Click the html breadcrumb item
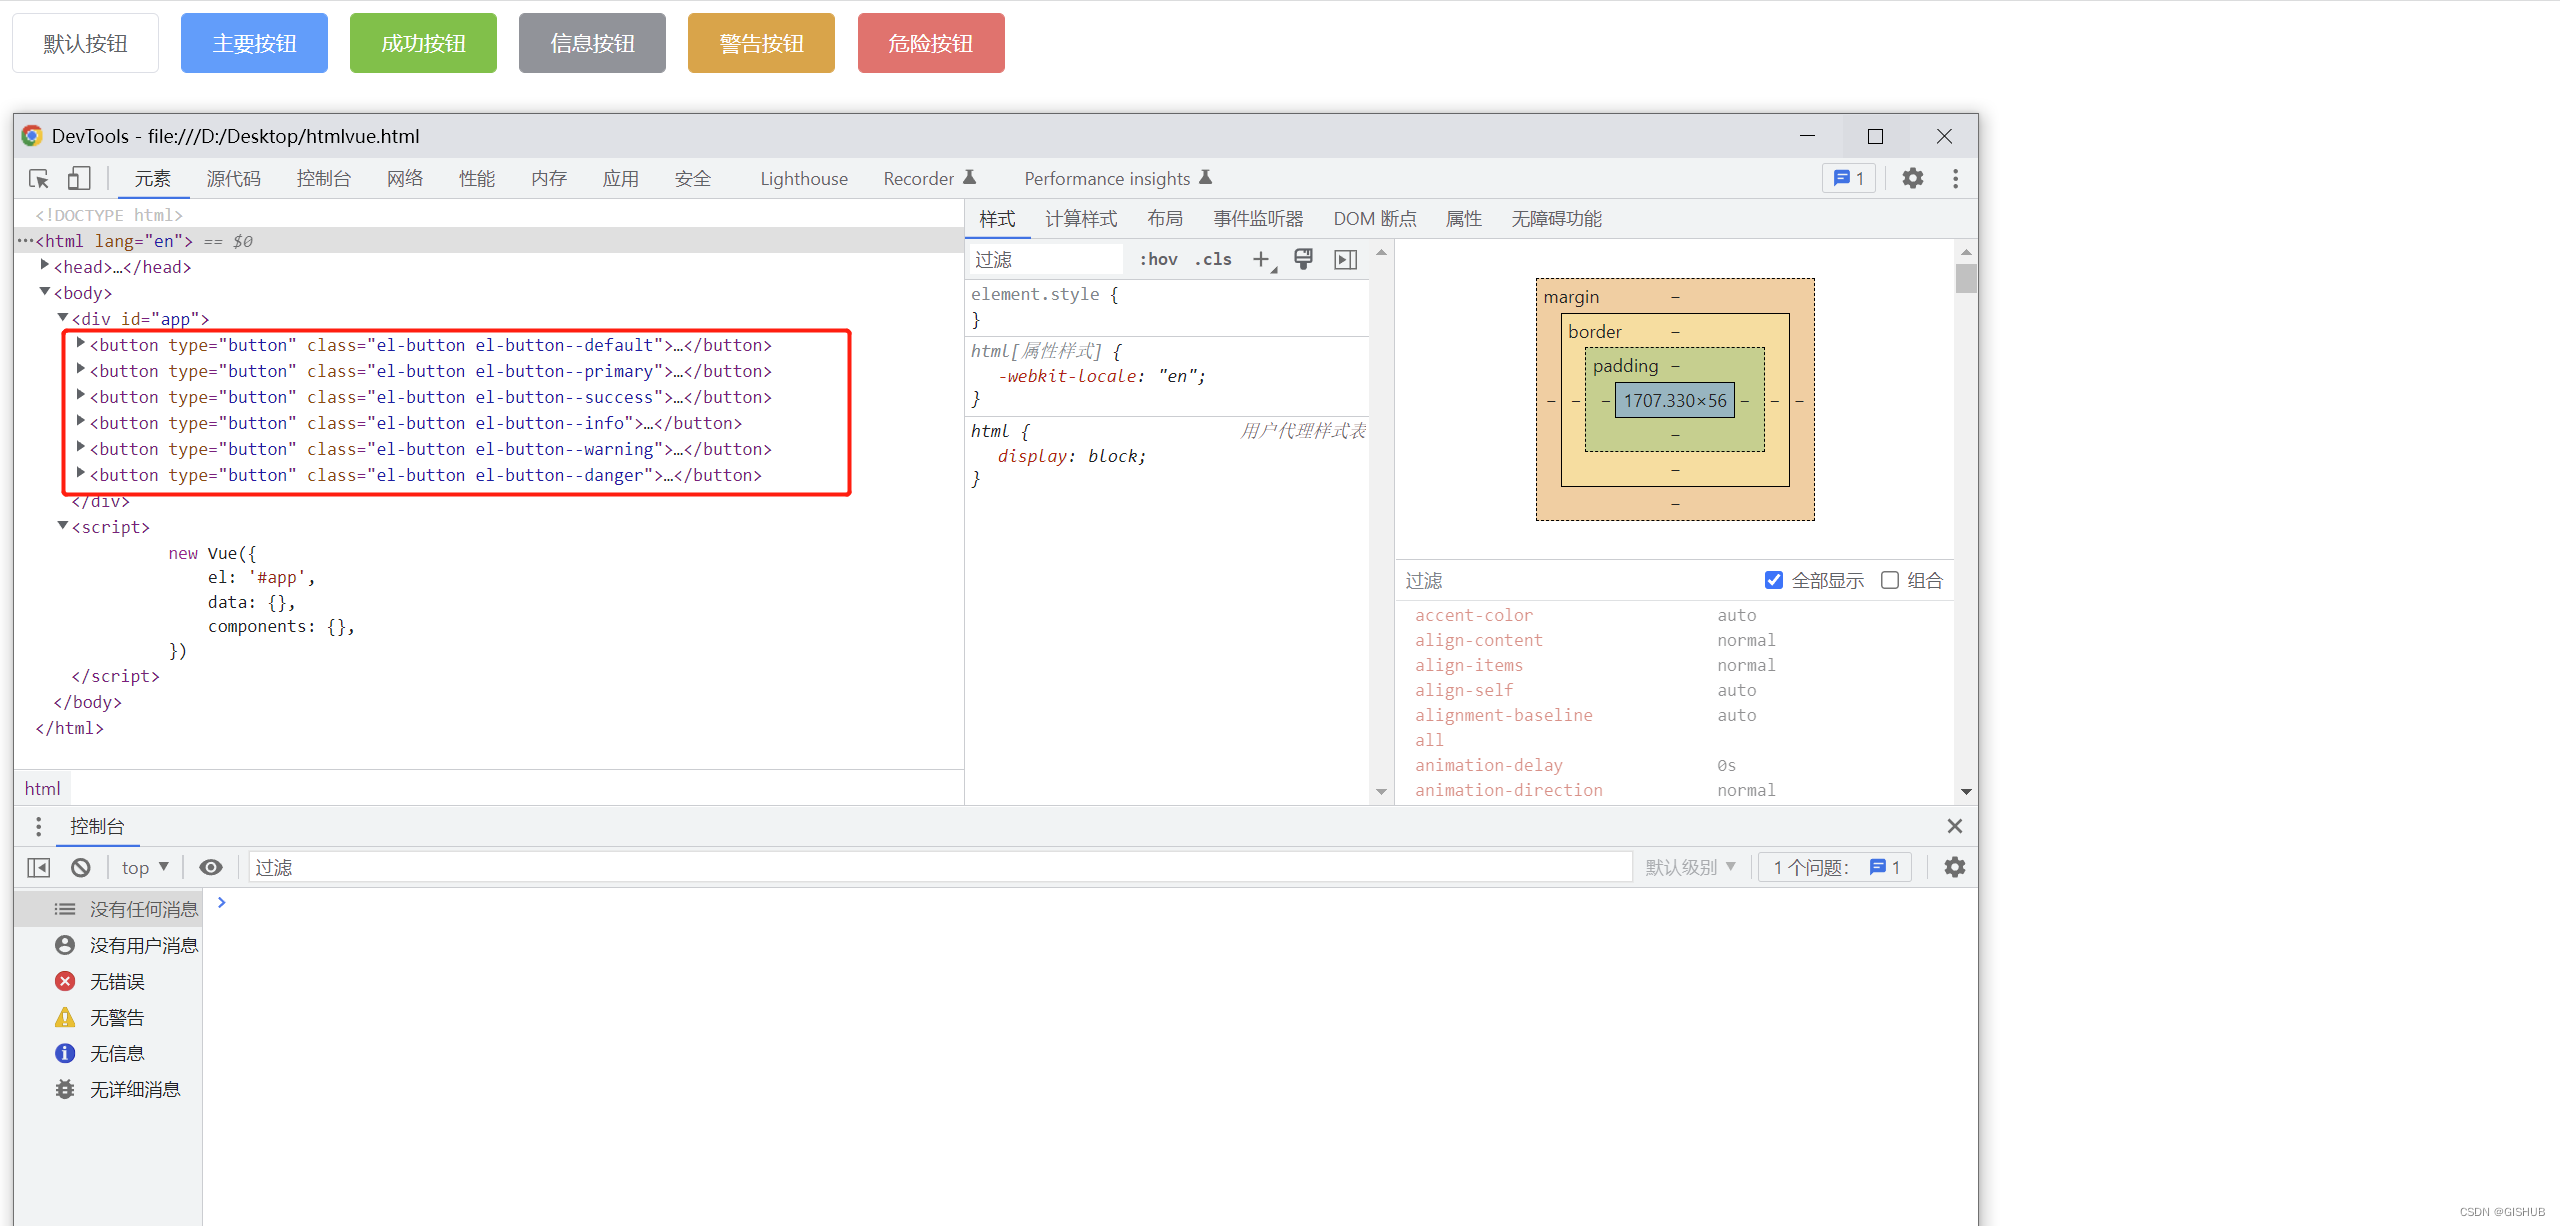2560x1226 pixels. pos(42,788)
